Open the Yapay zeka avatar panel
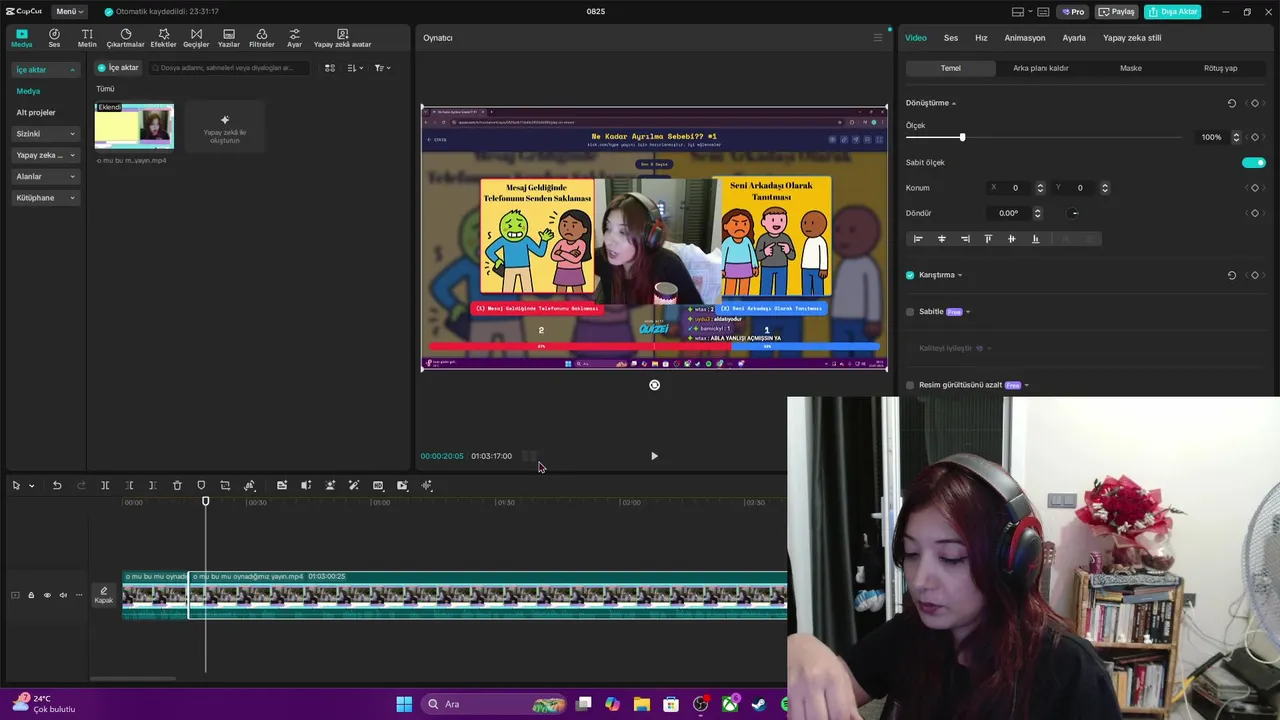This screenshot has width=1280, height=720. pyautogui.click(x=342, y=38)
